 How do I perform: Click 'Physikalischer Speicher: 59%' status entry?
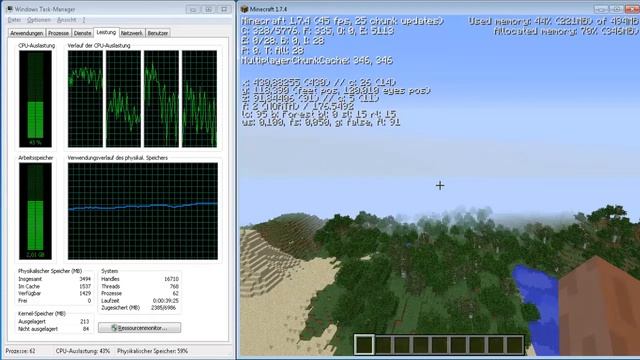152,351
